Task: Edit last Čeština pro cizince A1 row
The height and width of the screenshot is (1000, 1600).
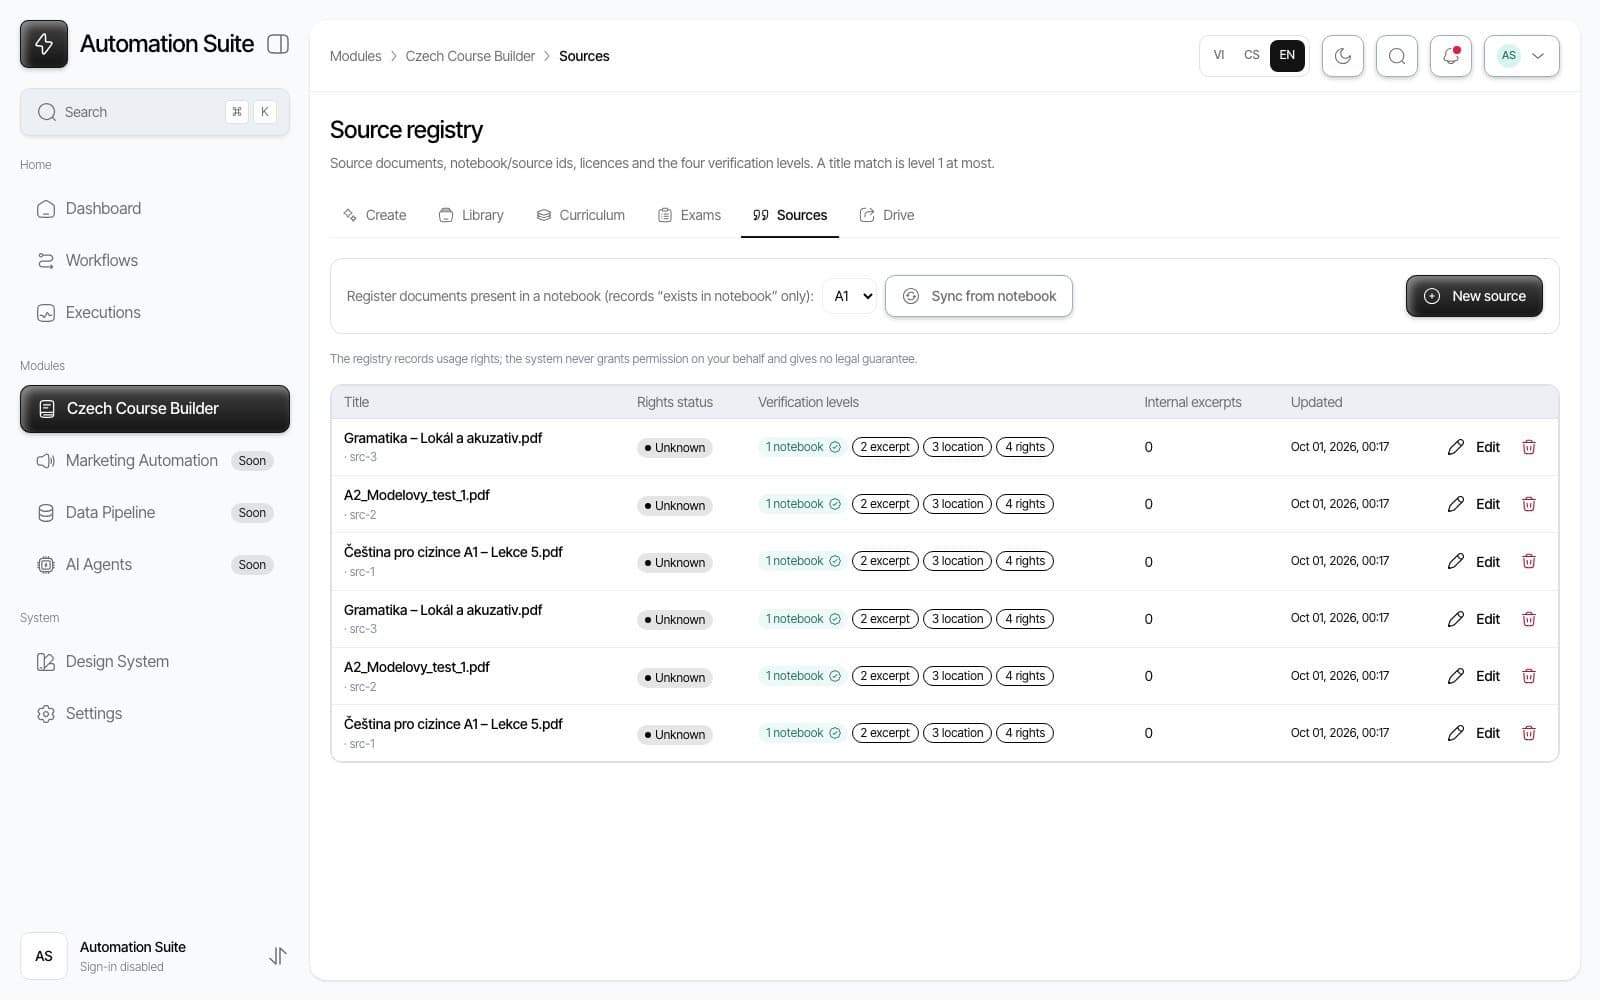Action: click(x=1474, y=733)
